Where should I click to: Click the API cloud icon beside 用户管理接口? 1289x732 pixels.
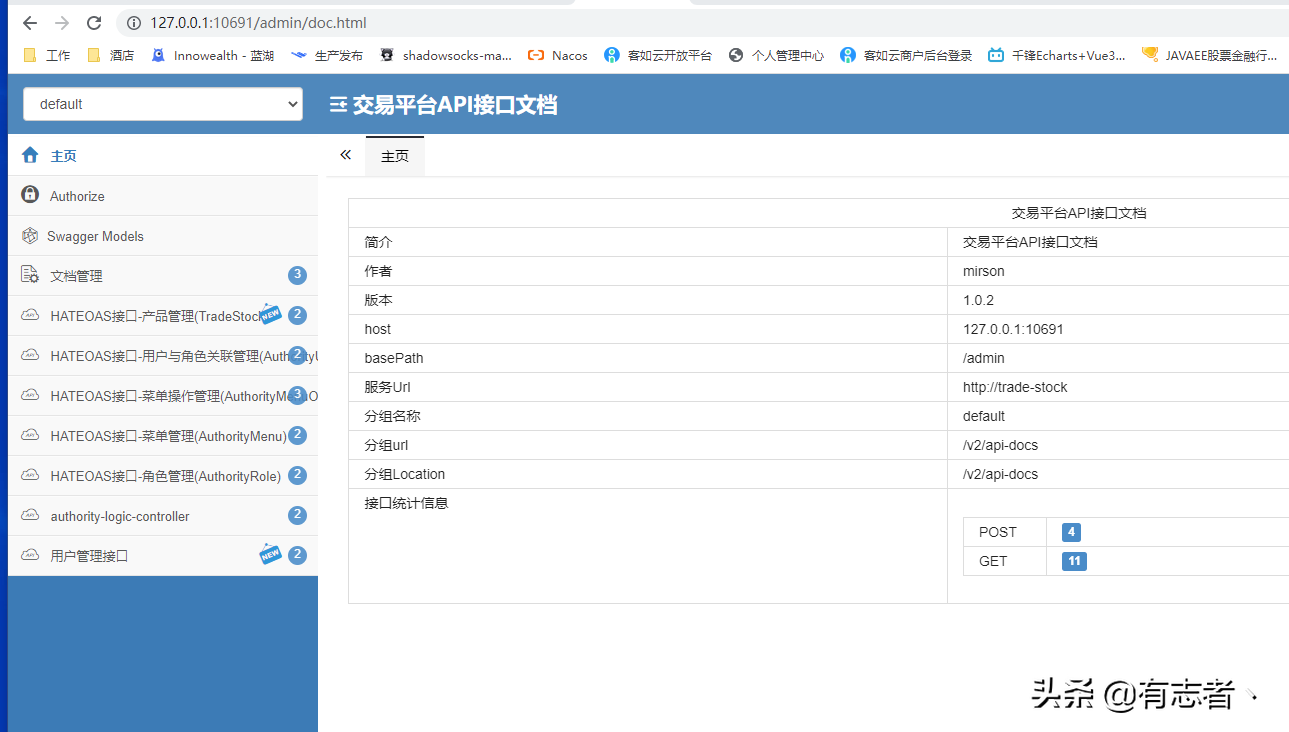point(29,555)
